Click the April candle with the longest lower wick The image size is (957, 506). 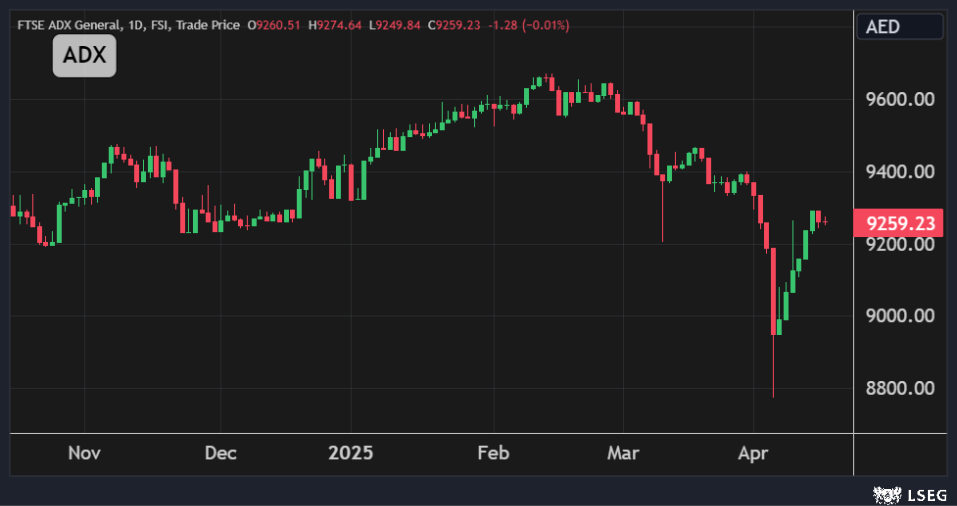773,300
